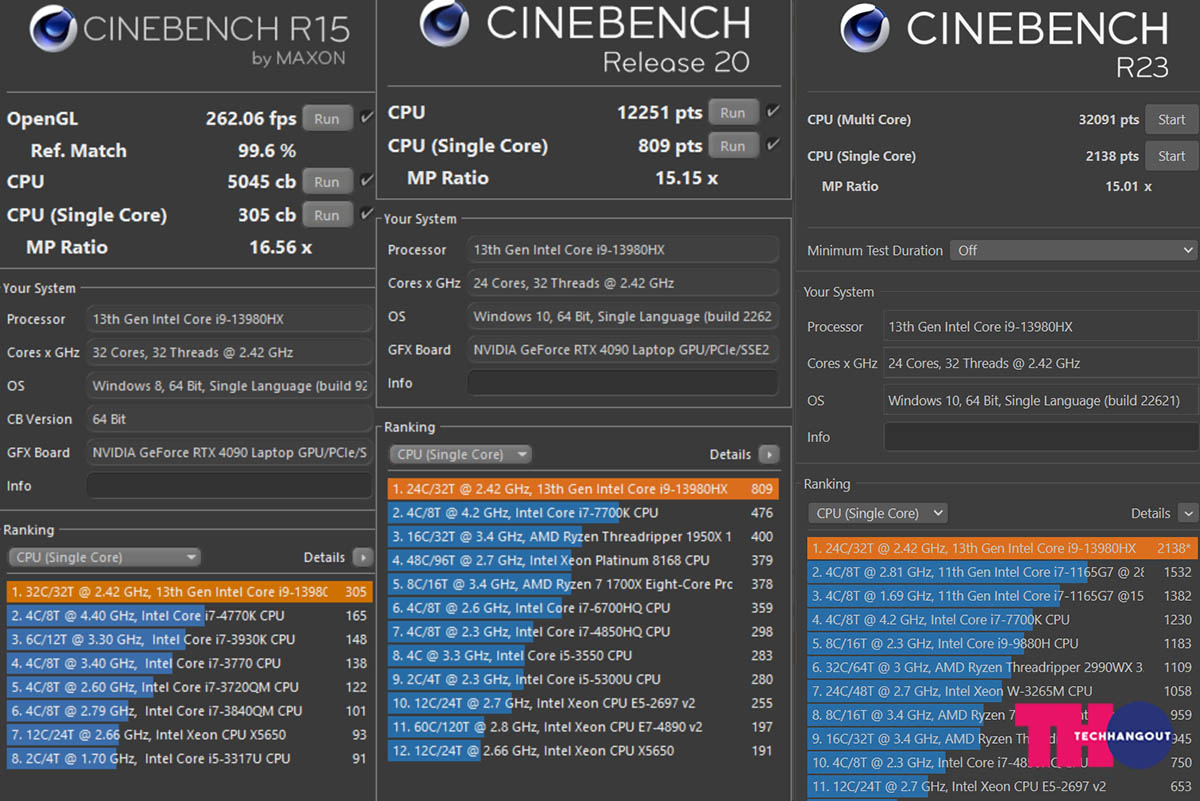Screen dimensions: 1200x801
Task: Select the top i9-13980 ranking row in R15
Action: click(190, 591)
